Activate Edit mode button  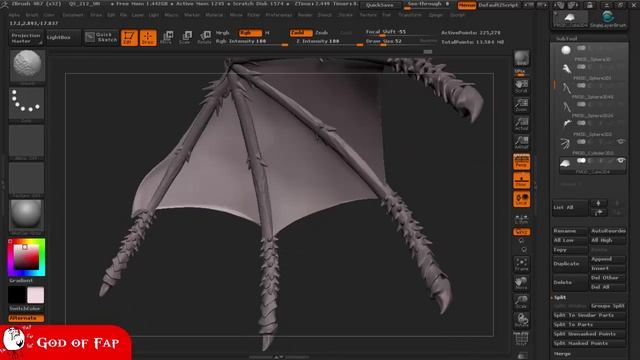129,38
